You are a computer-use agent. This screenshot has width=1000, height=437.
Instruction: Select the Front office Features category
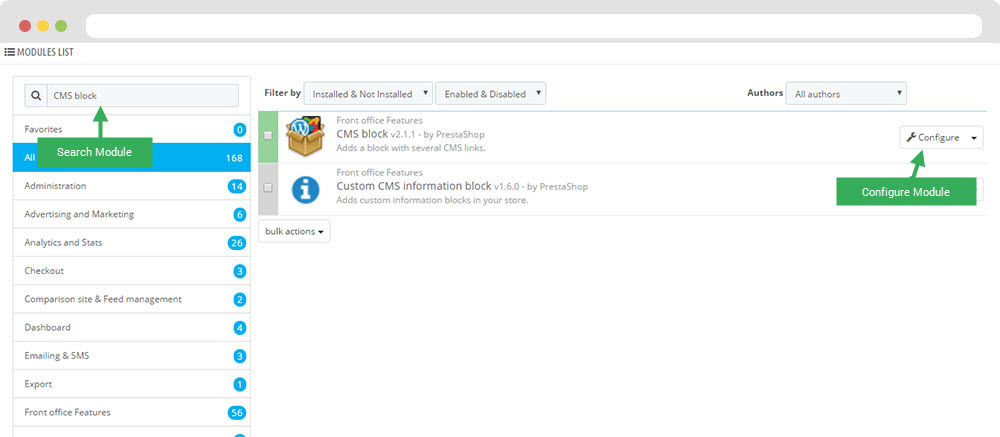coord(67,412)
